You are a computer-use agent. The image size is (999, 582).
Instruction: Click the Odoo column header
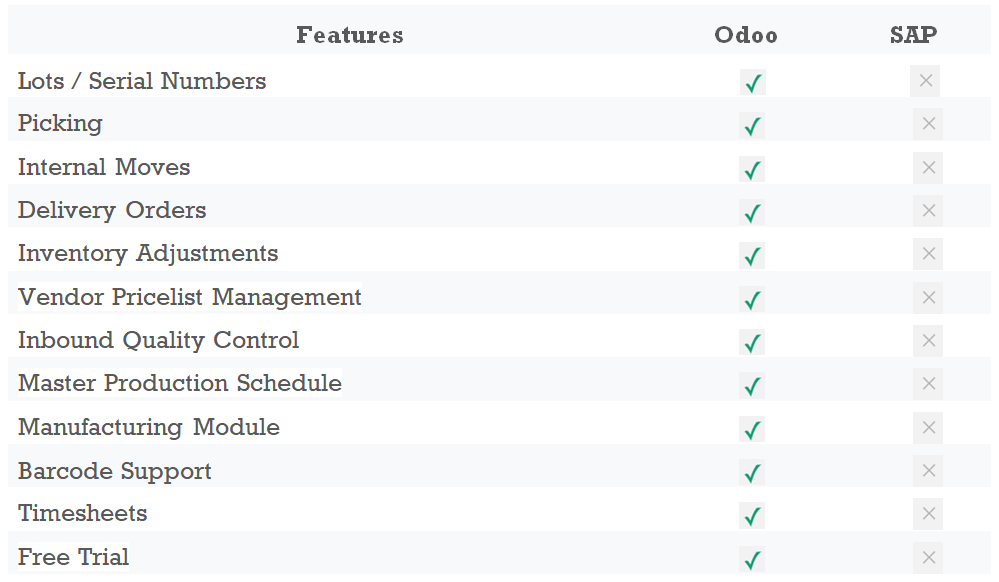(746, 35)
